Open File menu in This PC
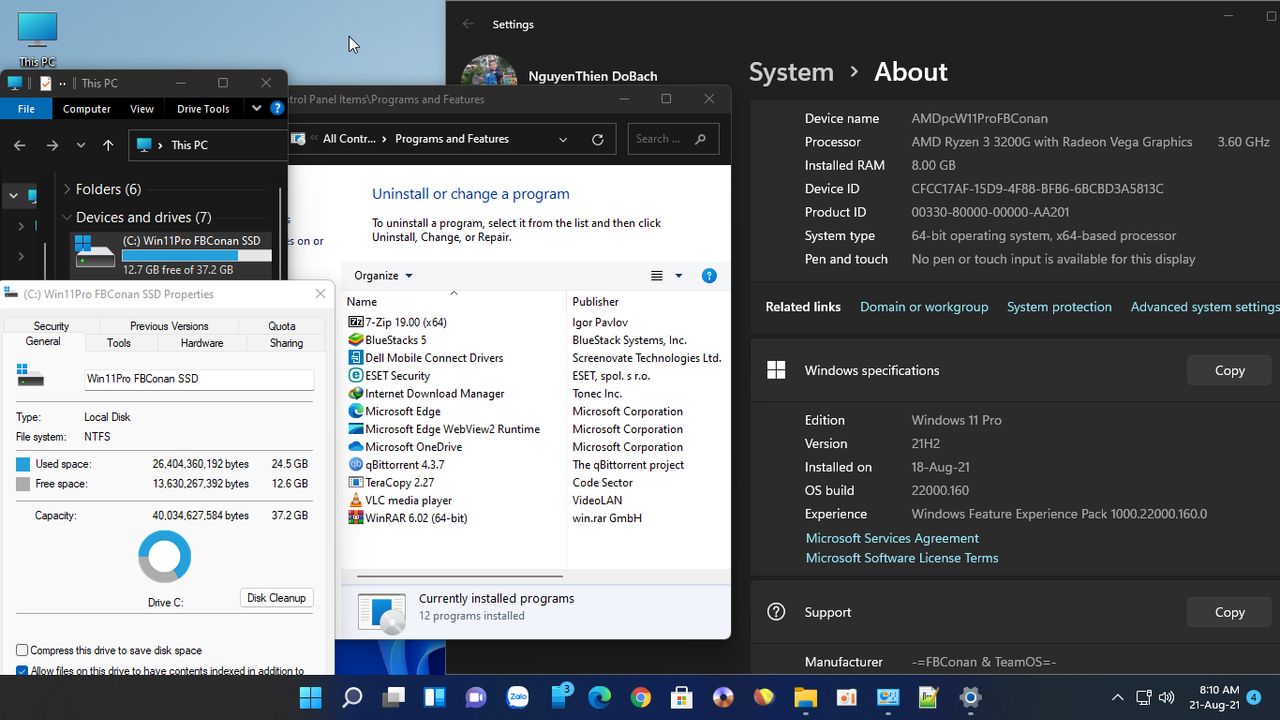Viewport: 1280px width, 720px height. (x=26, y=108)
